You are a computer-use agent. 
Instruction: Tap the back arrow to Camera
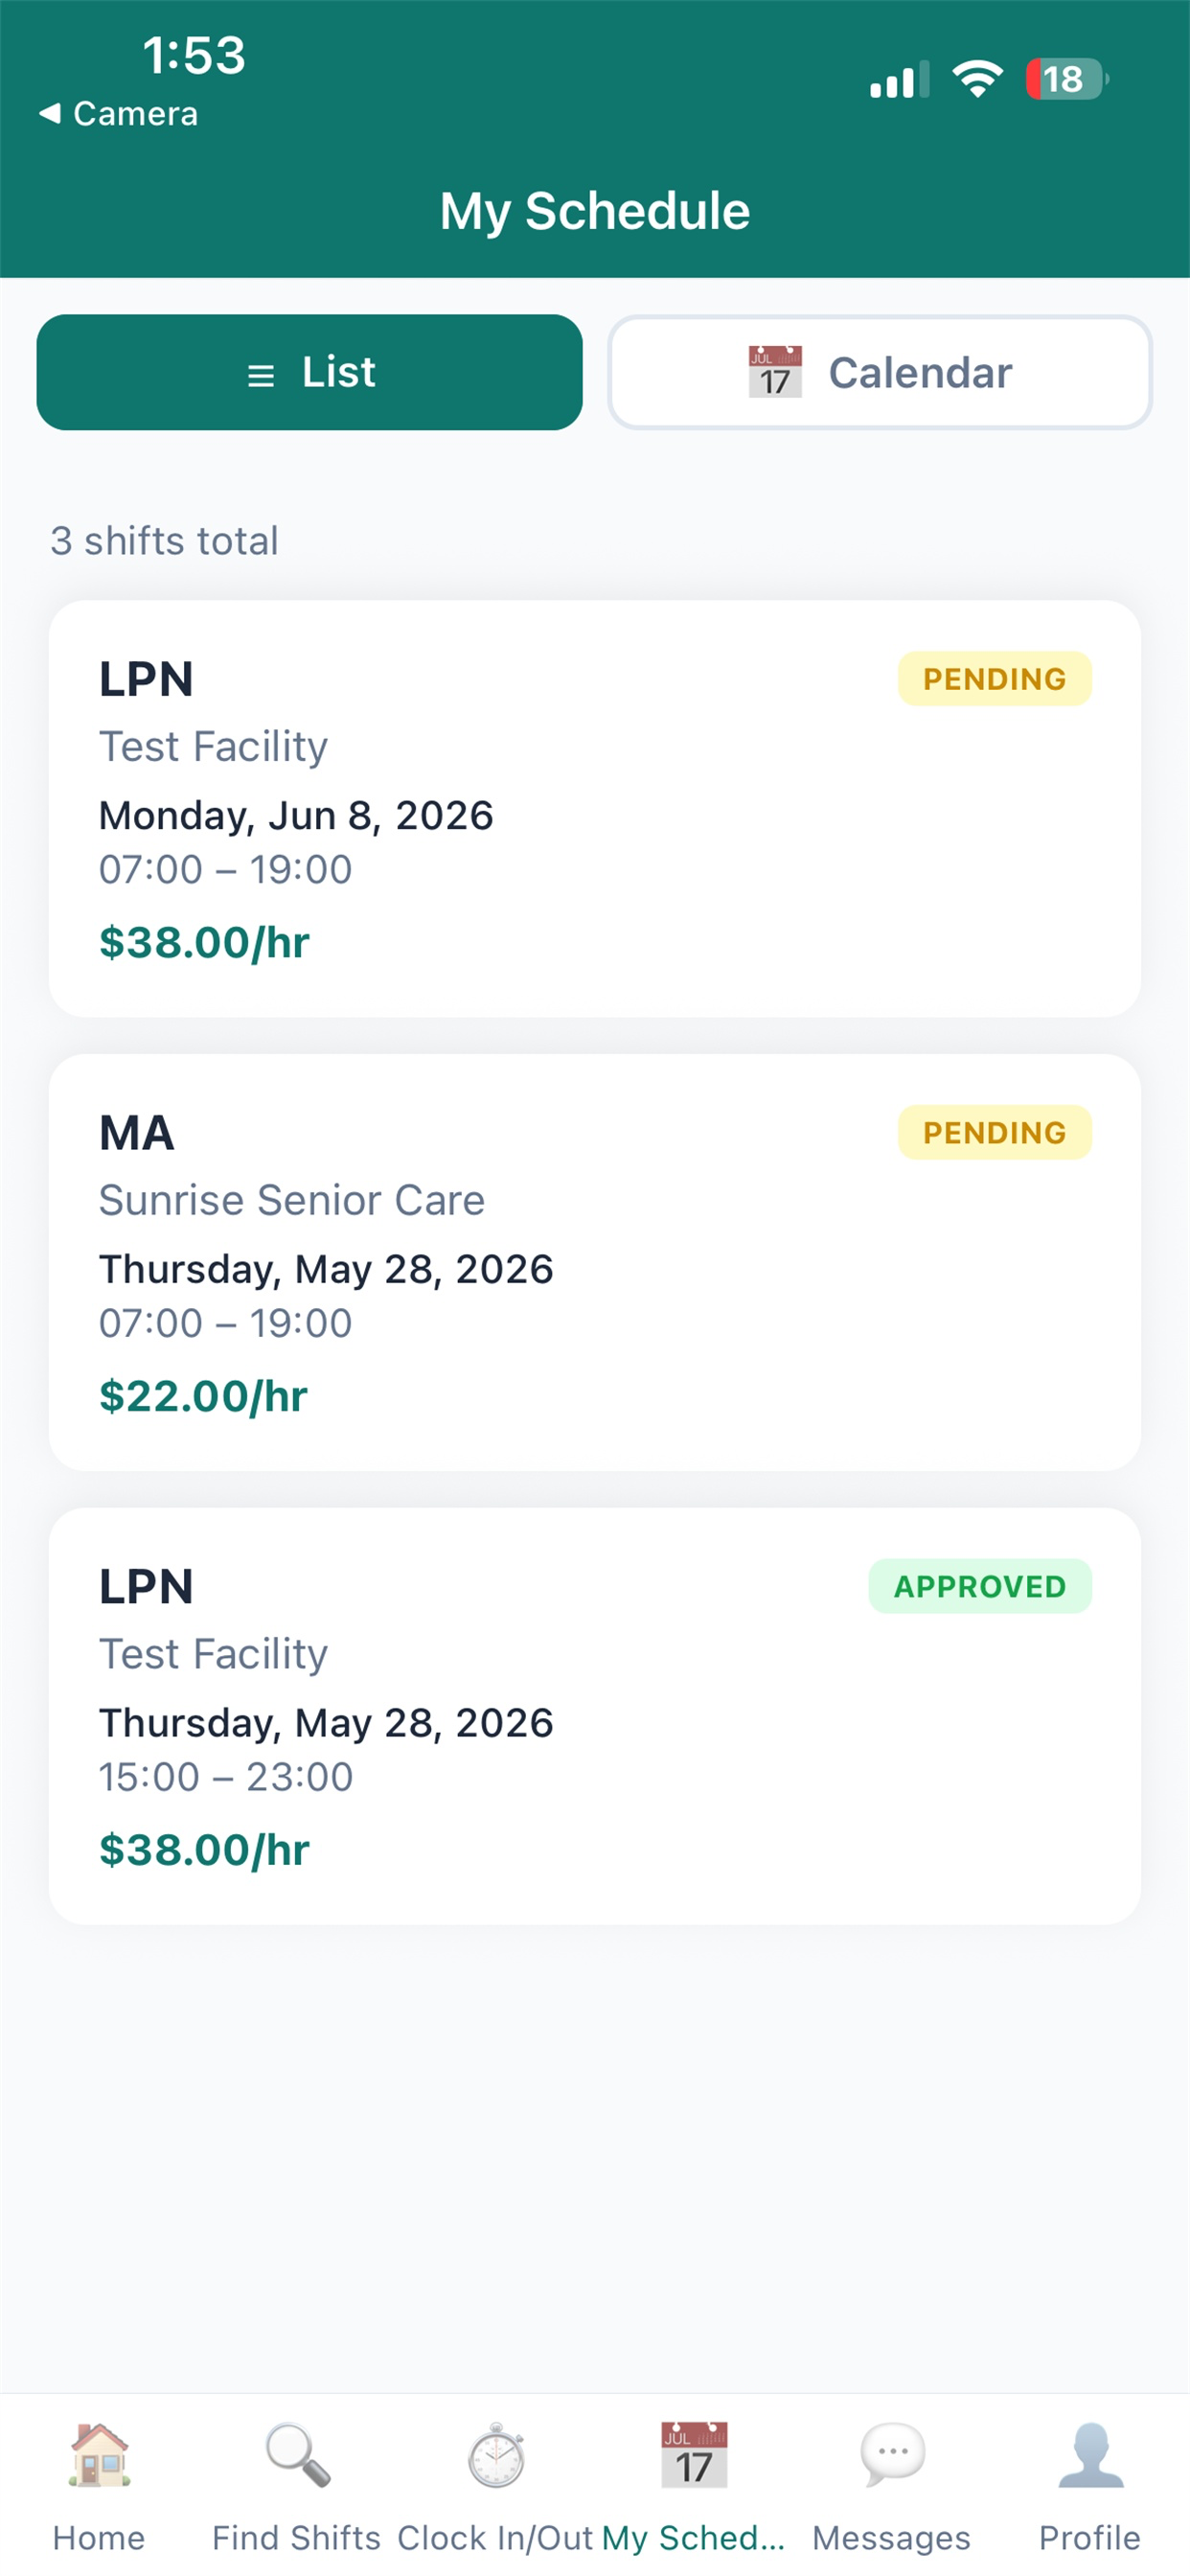(50, 113)
